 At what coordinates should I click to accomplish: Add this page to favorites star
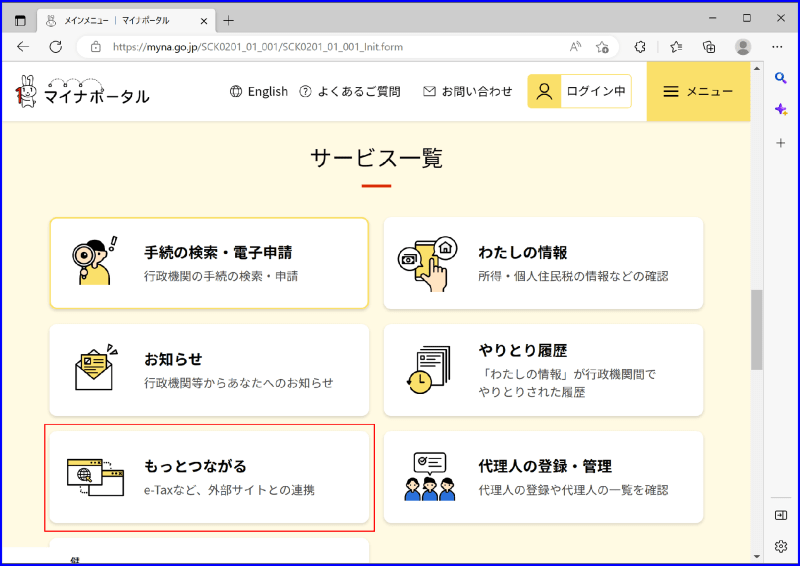(602, 47)
